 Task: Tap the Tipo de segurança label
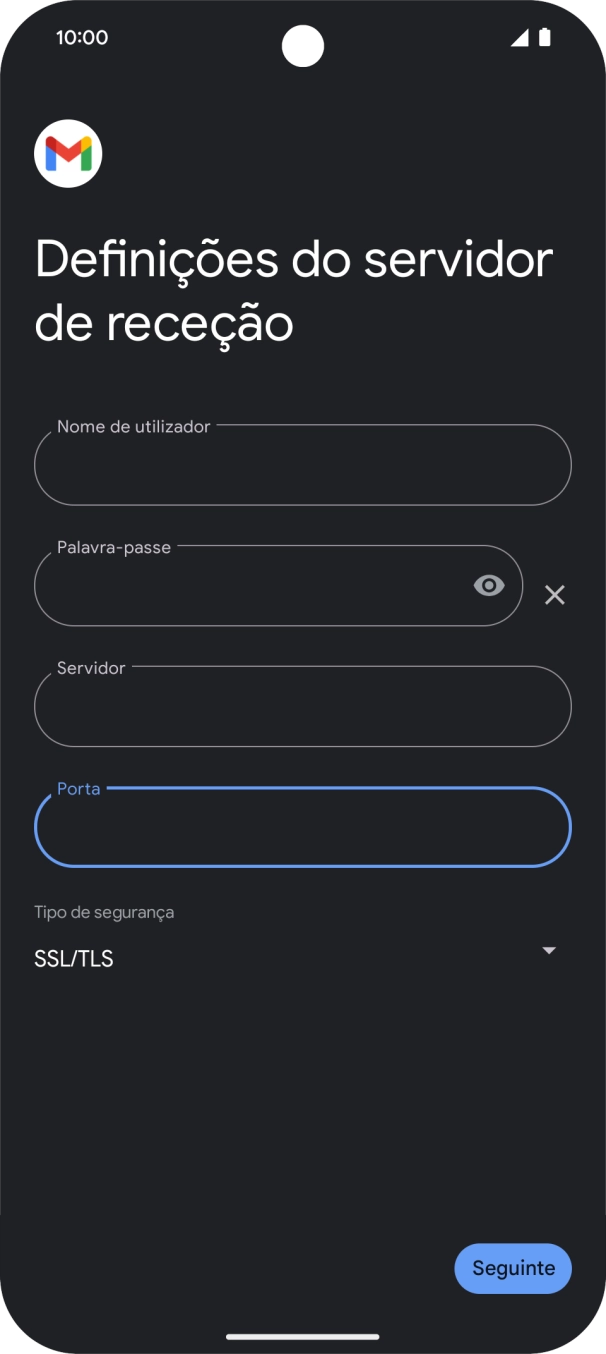pos(104,912)
